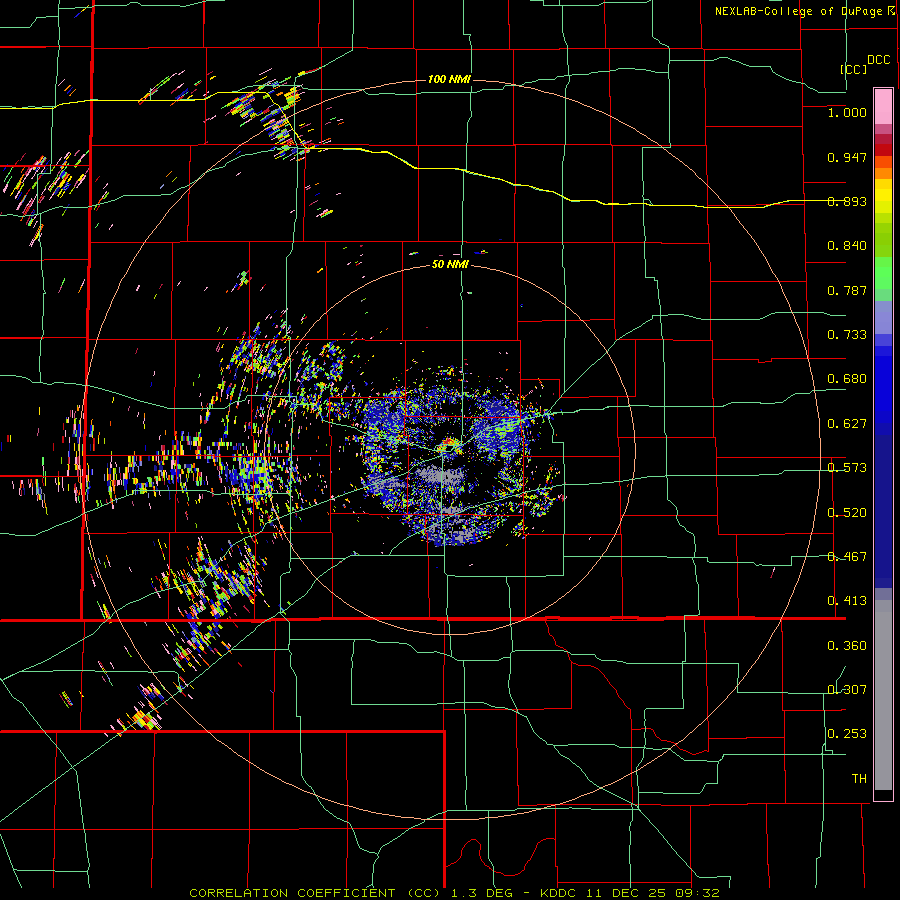
Task: Click the NEXLAB-College of DuPage credit text
Action: 801,11
